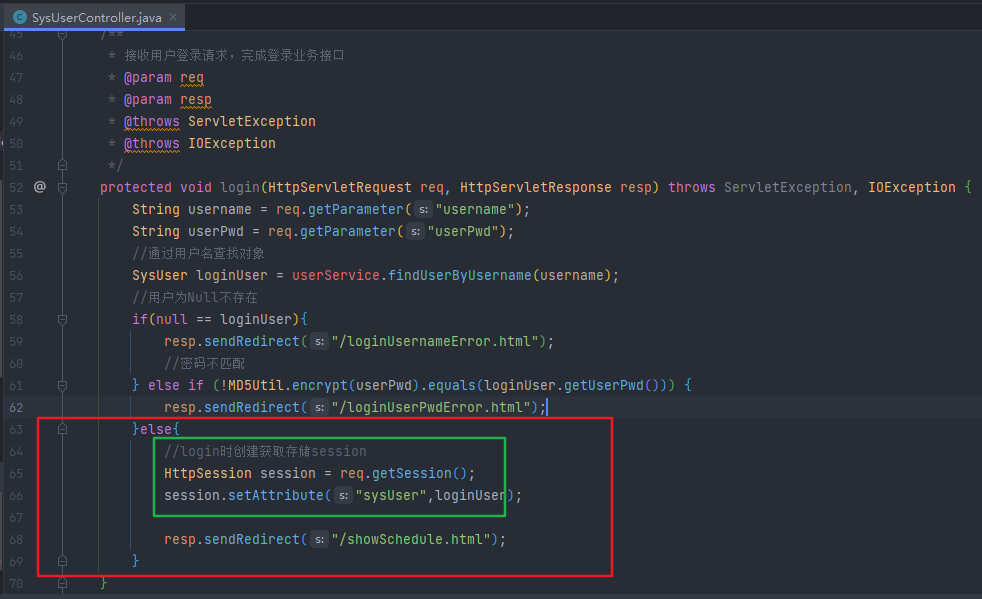Click the @param req Javadoc tag

tap(163, 77)
